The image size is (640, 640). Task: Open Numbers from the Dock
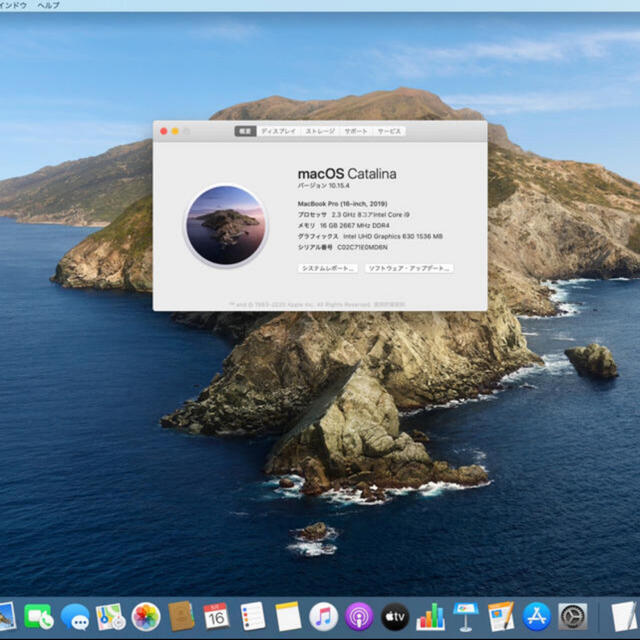click(x=430, y=616)
